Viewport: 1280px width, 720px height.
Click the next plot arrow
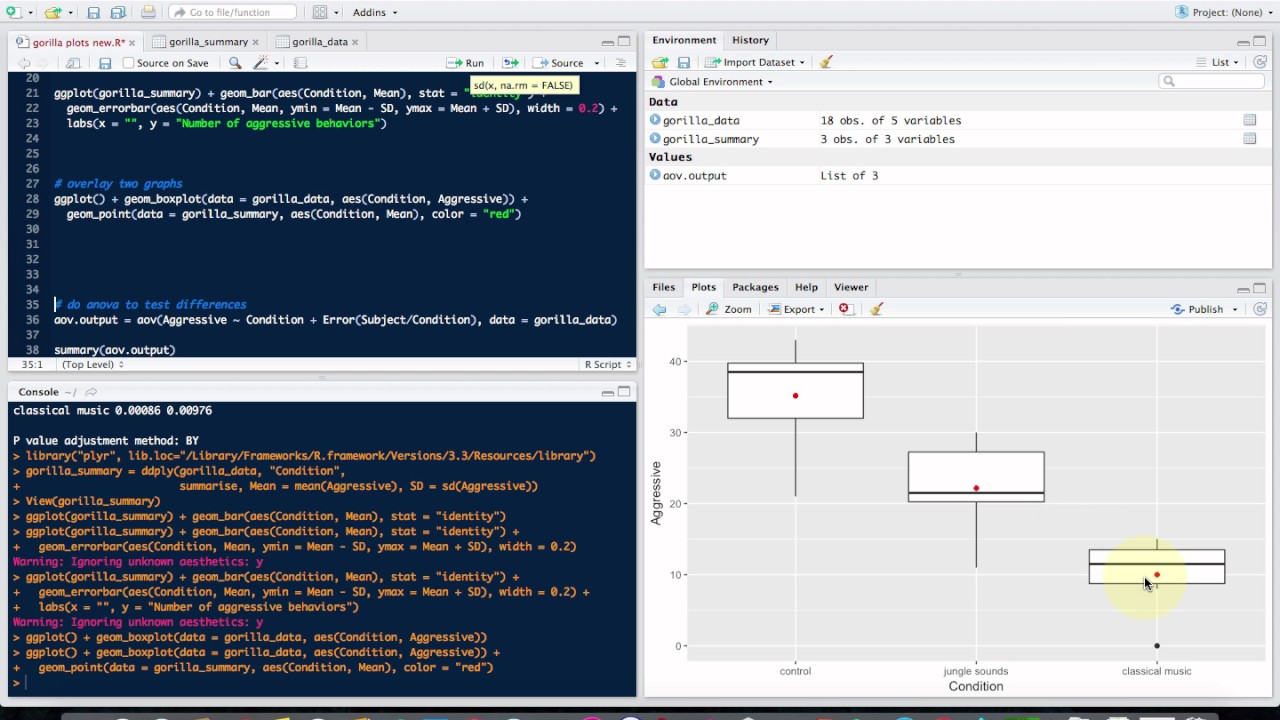(x=683, y=309)
